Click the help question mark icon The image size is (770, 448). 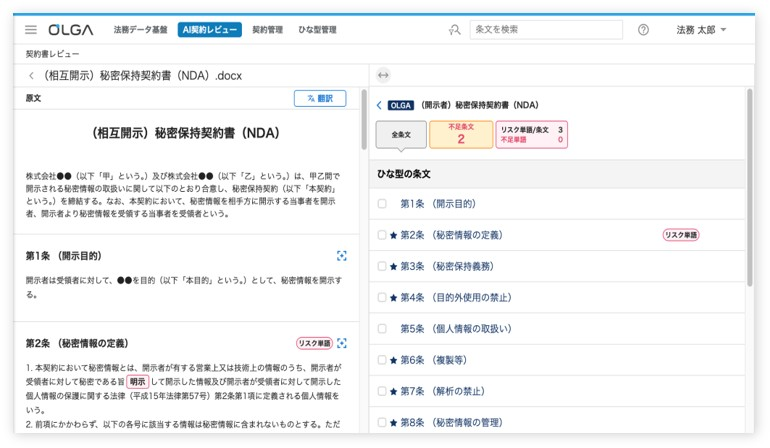(643, 30)
